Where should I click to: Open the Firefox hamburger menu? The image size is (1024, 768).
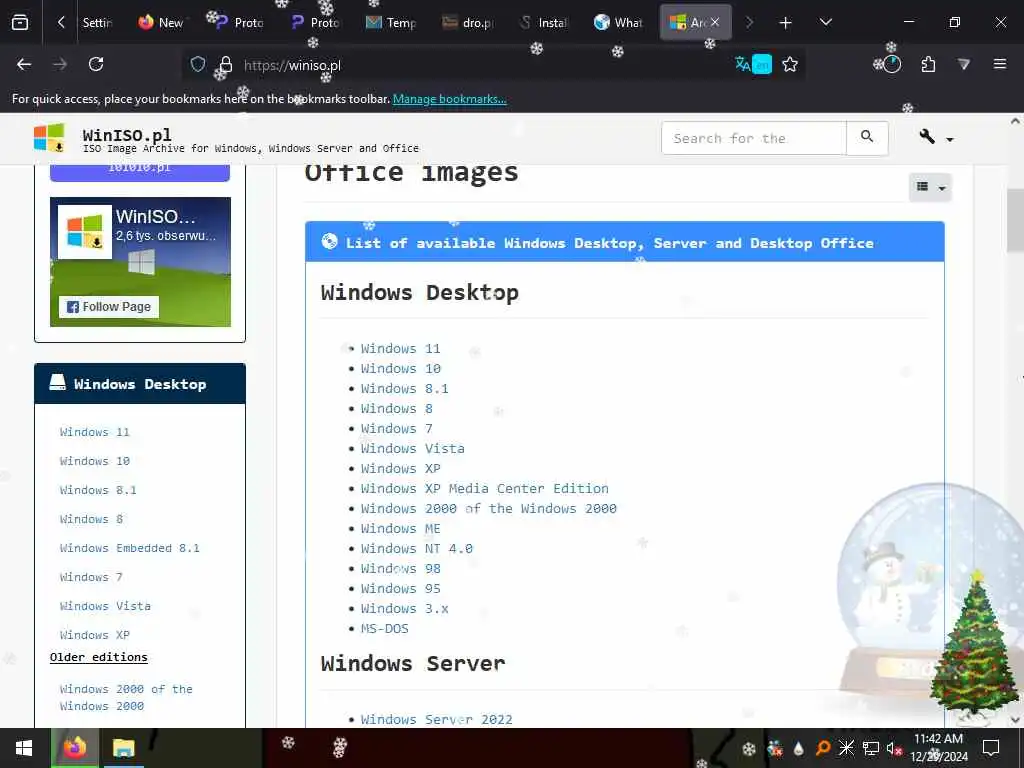(1000, 64)
